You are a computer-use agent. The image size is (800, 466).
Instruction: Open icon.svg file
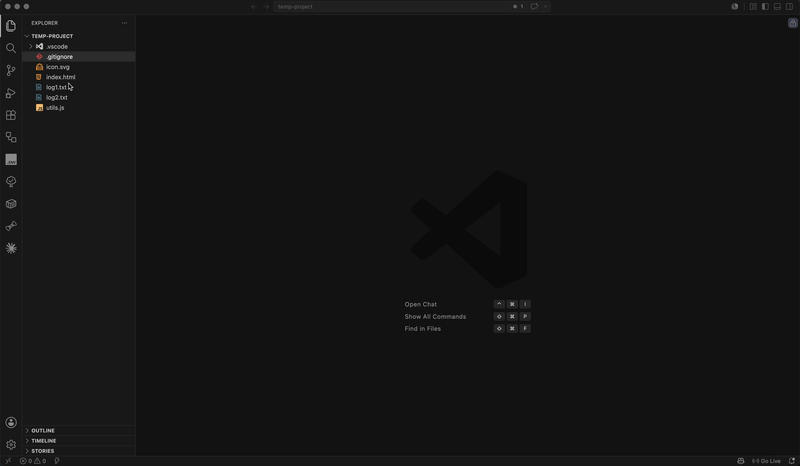(x=79, y=67)
